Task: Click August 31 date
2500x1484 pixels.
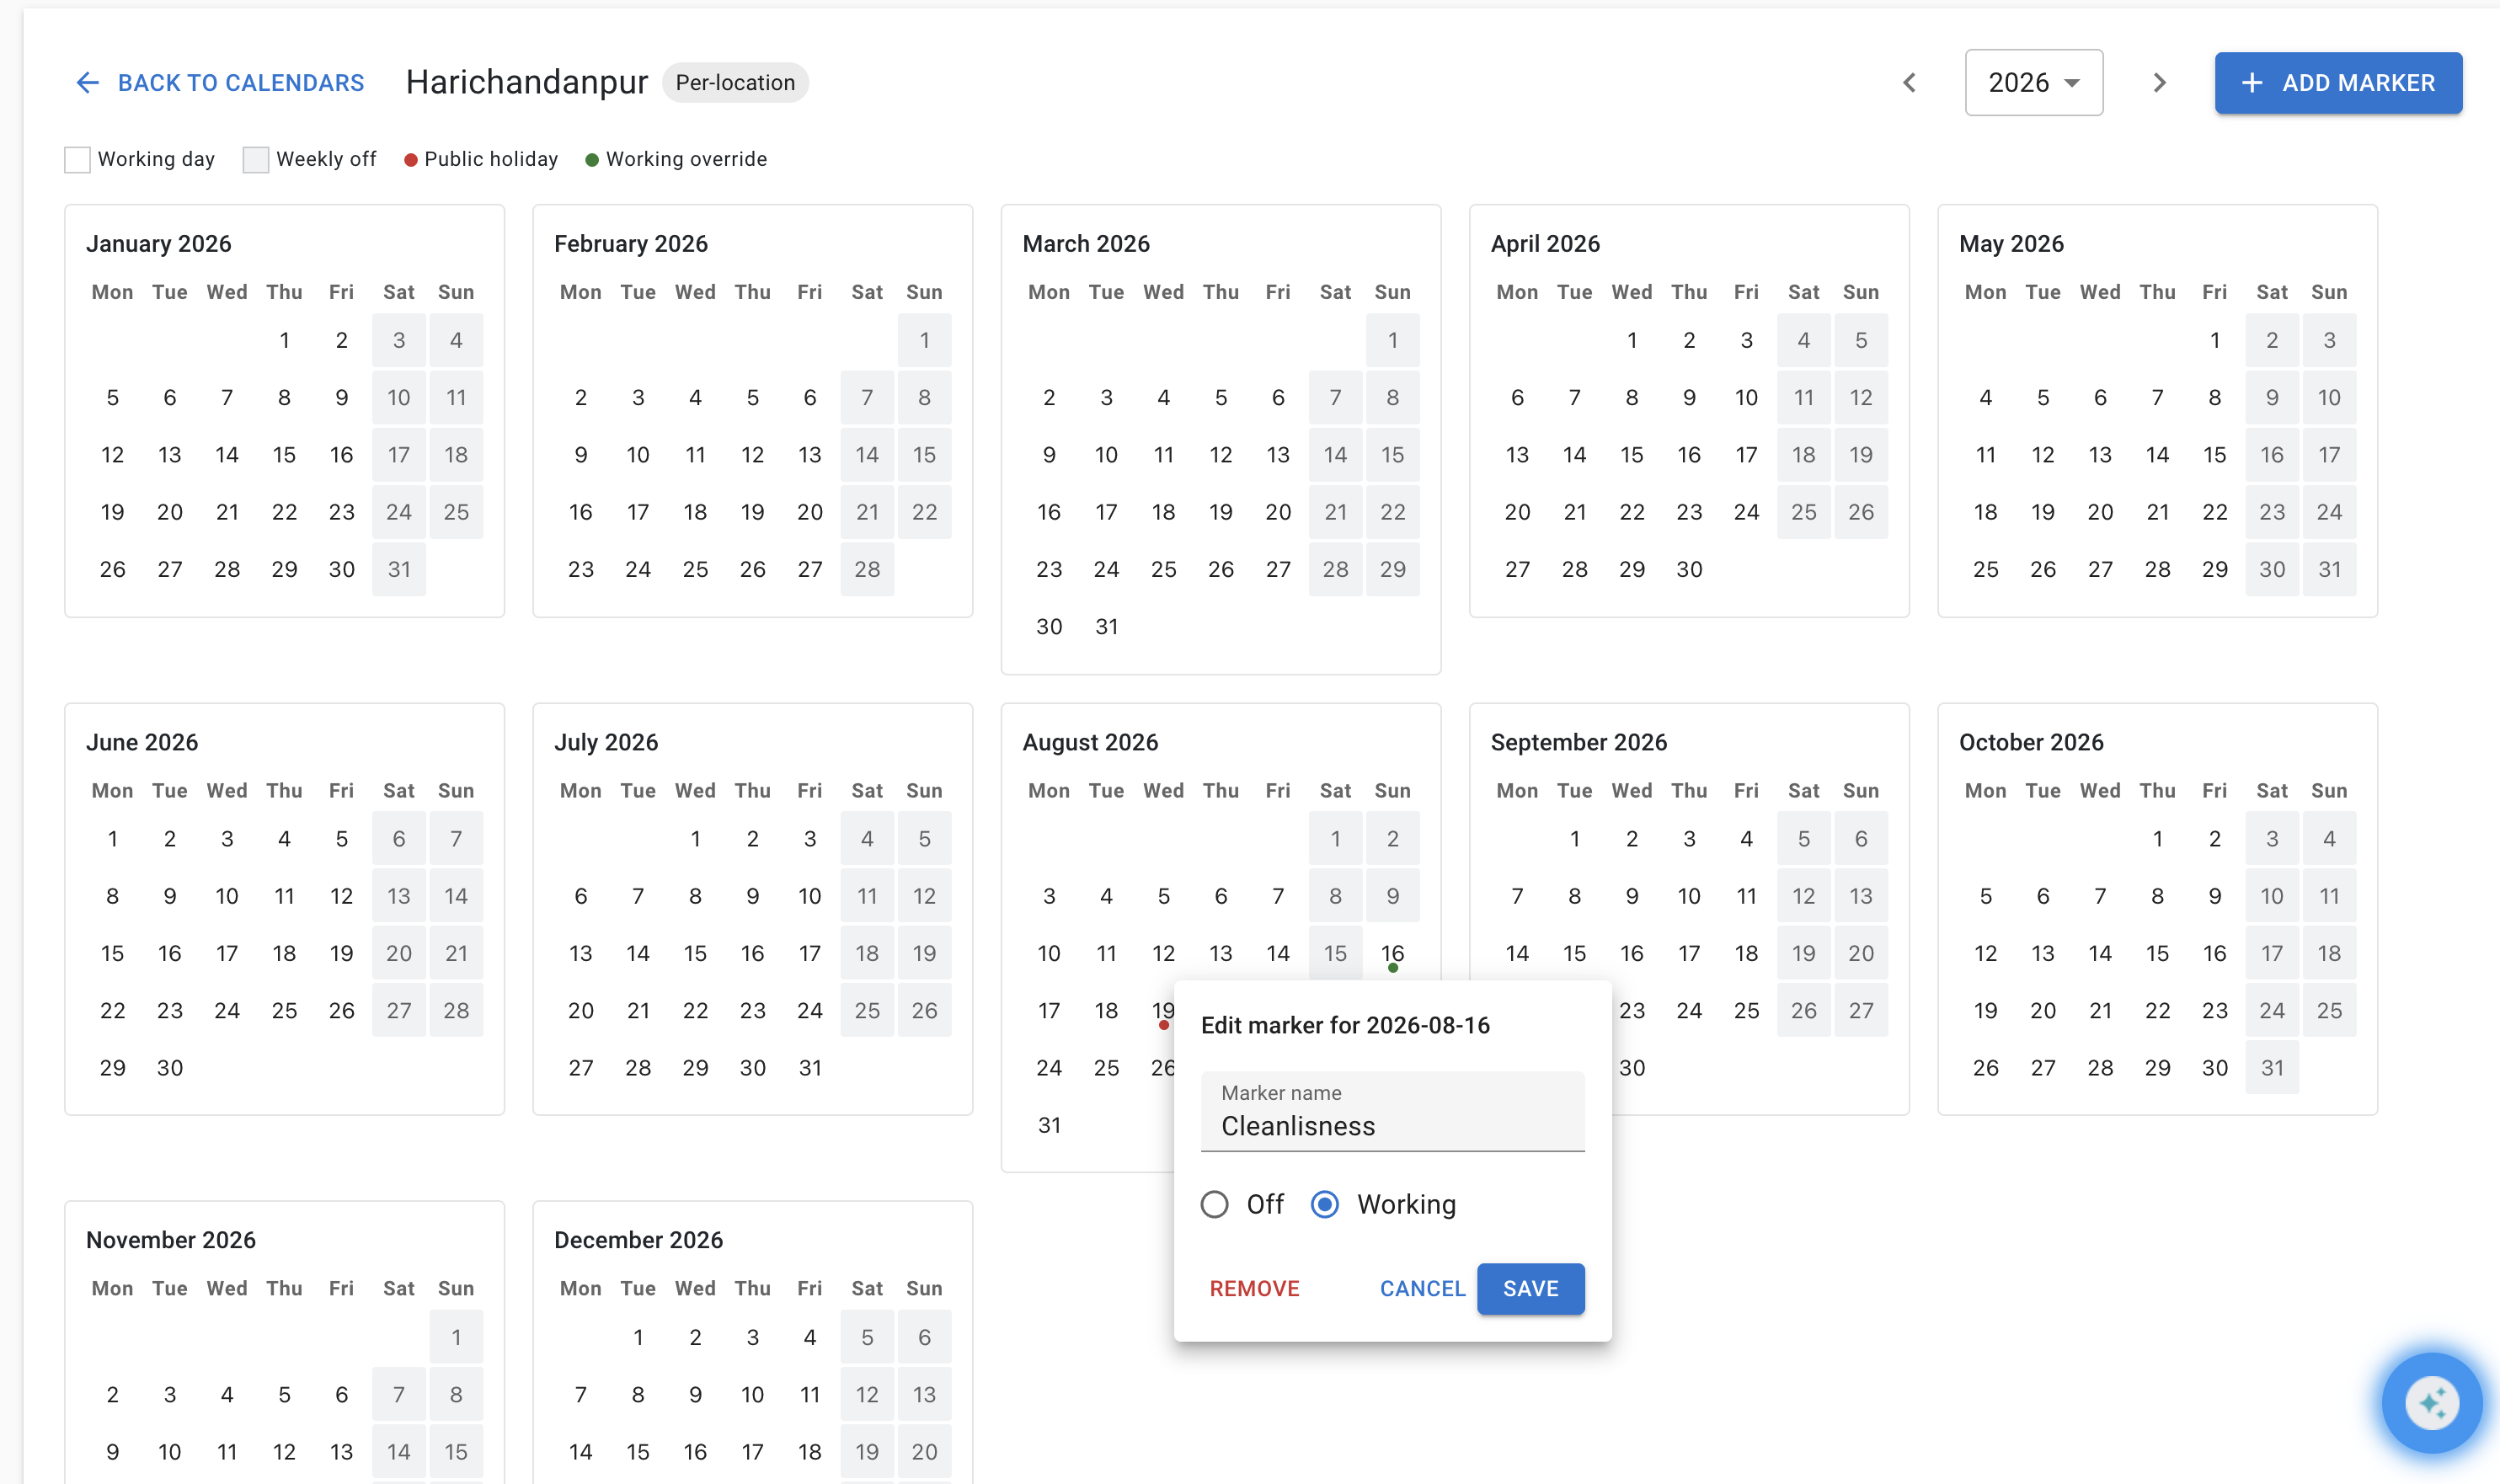Action: click(x=1049, y=1125)
